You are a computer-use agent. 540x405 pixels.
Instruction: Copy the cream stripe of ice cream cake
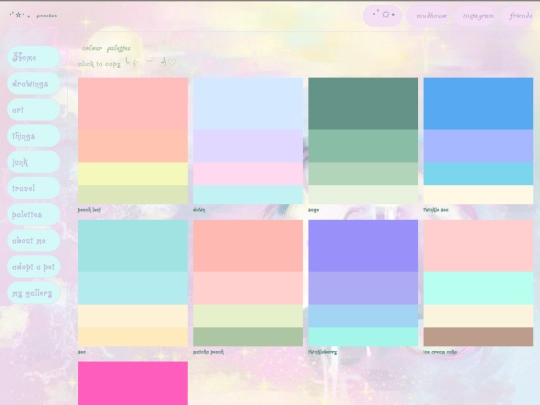478,316
